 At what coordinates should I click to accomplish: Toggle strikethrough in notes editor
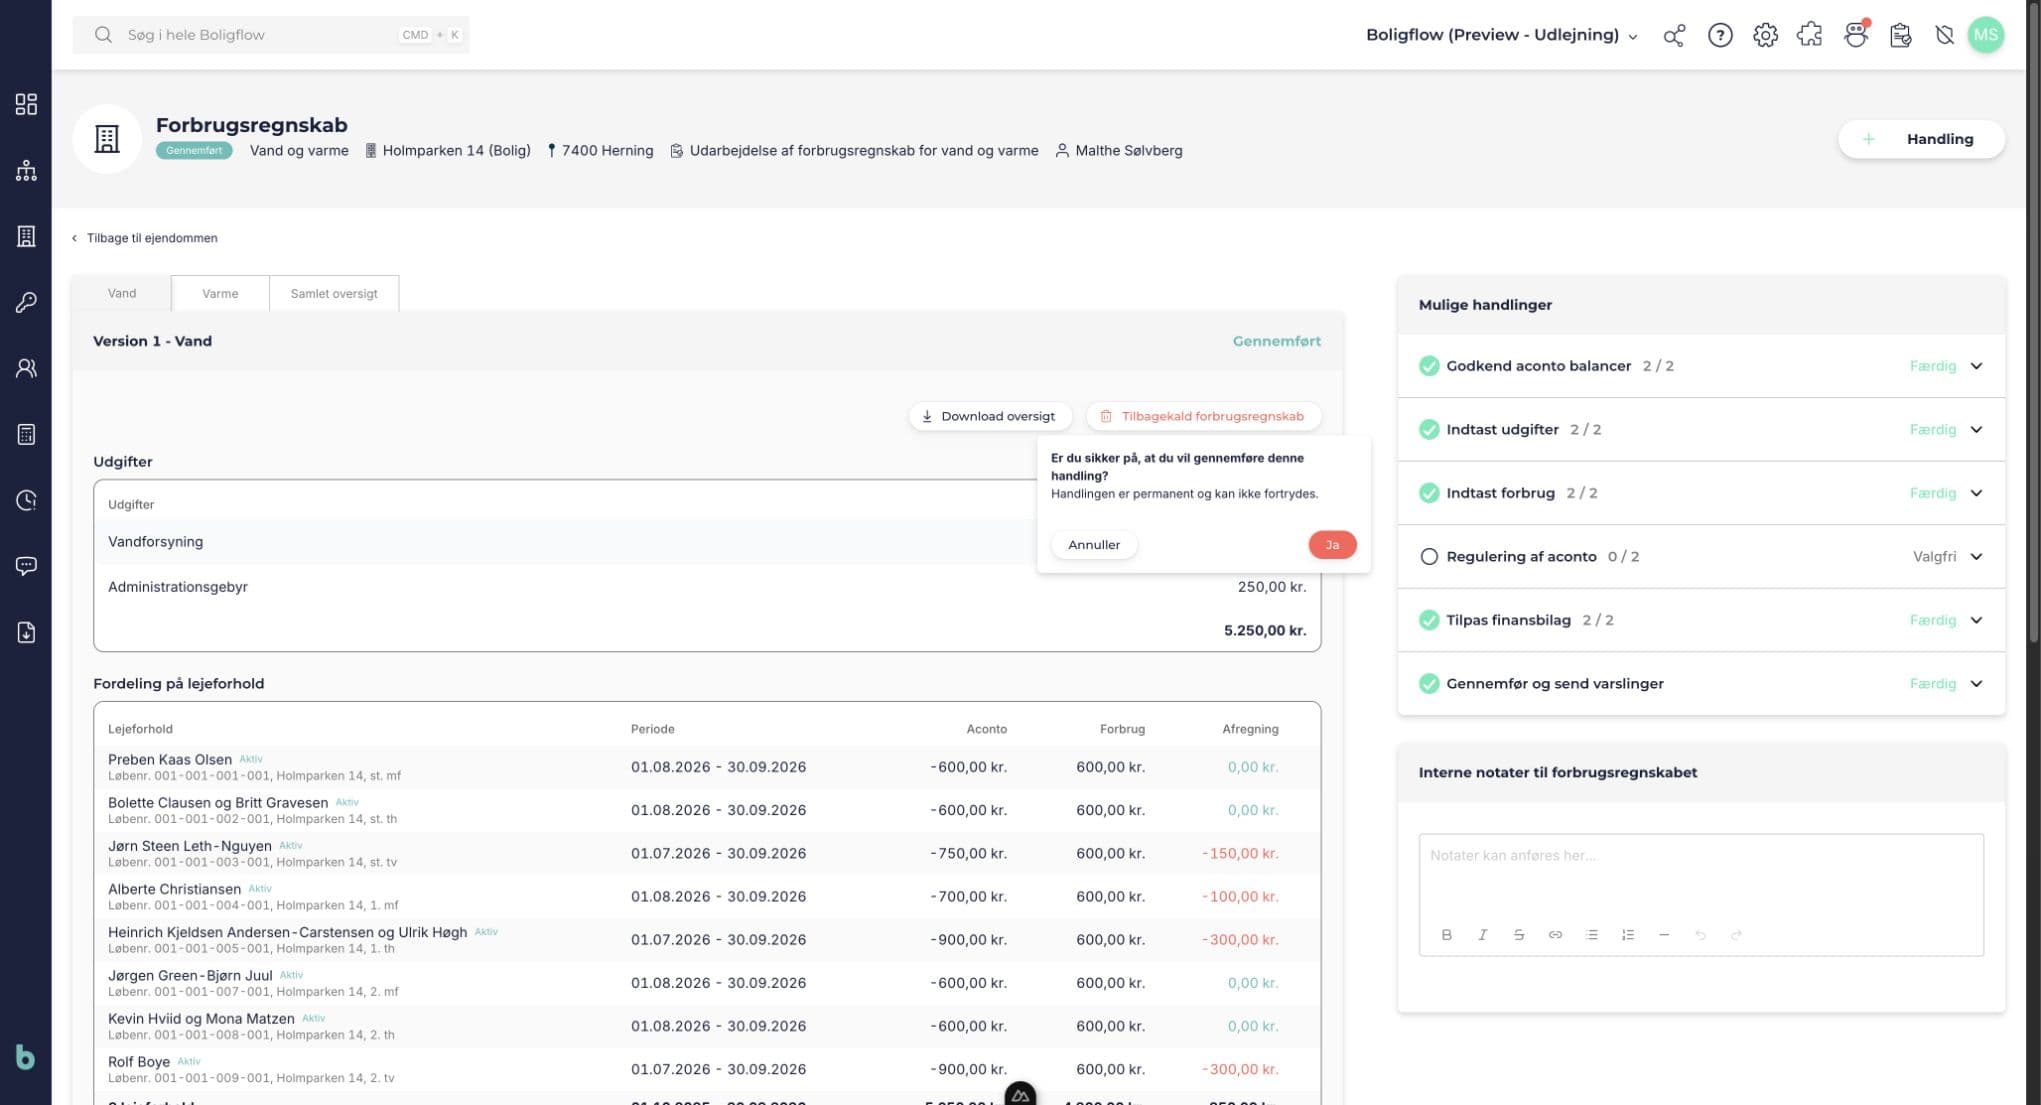[x=1518, y=934]
